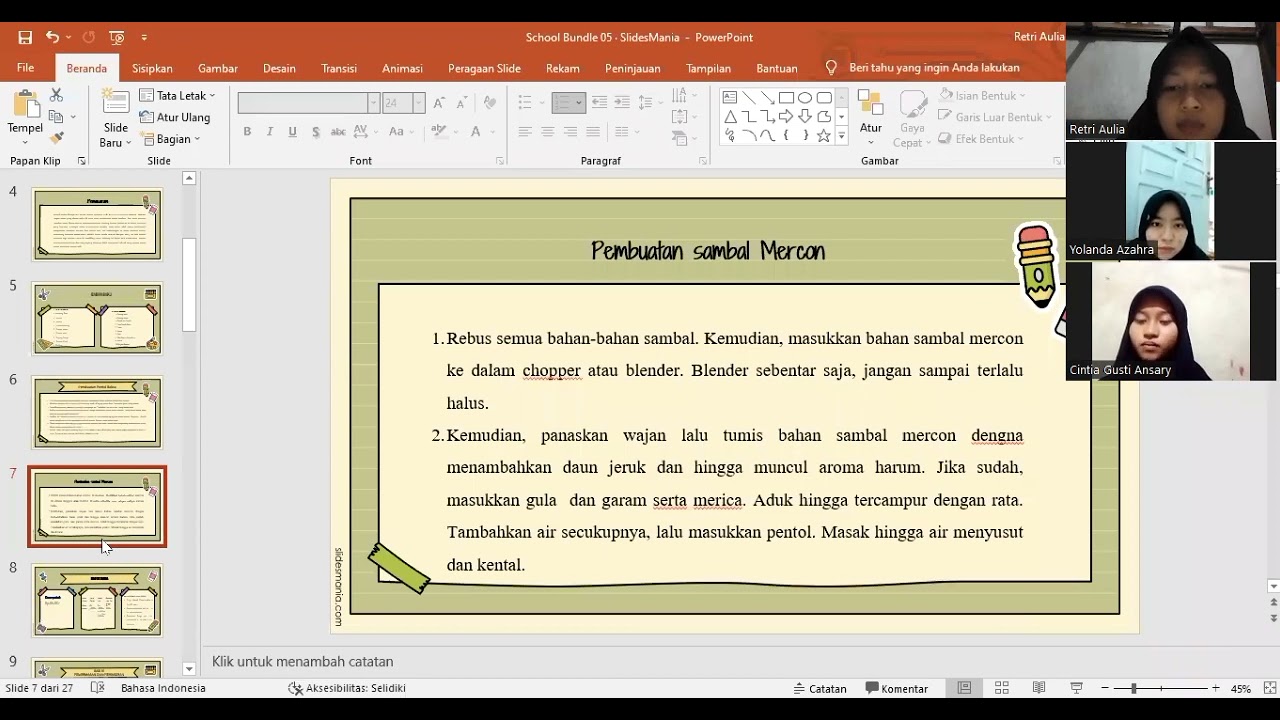Select slide 8 thumbnail
The width and height of the screenshot is (1280, 720).
[97, 601]
